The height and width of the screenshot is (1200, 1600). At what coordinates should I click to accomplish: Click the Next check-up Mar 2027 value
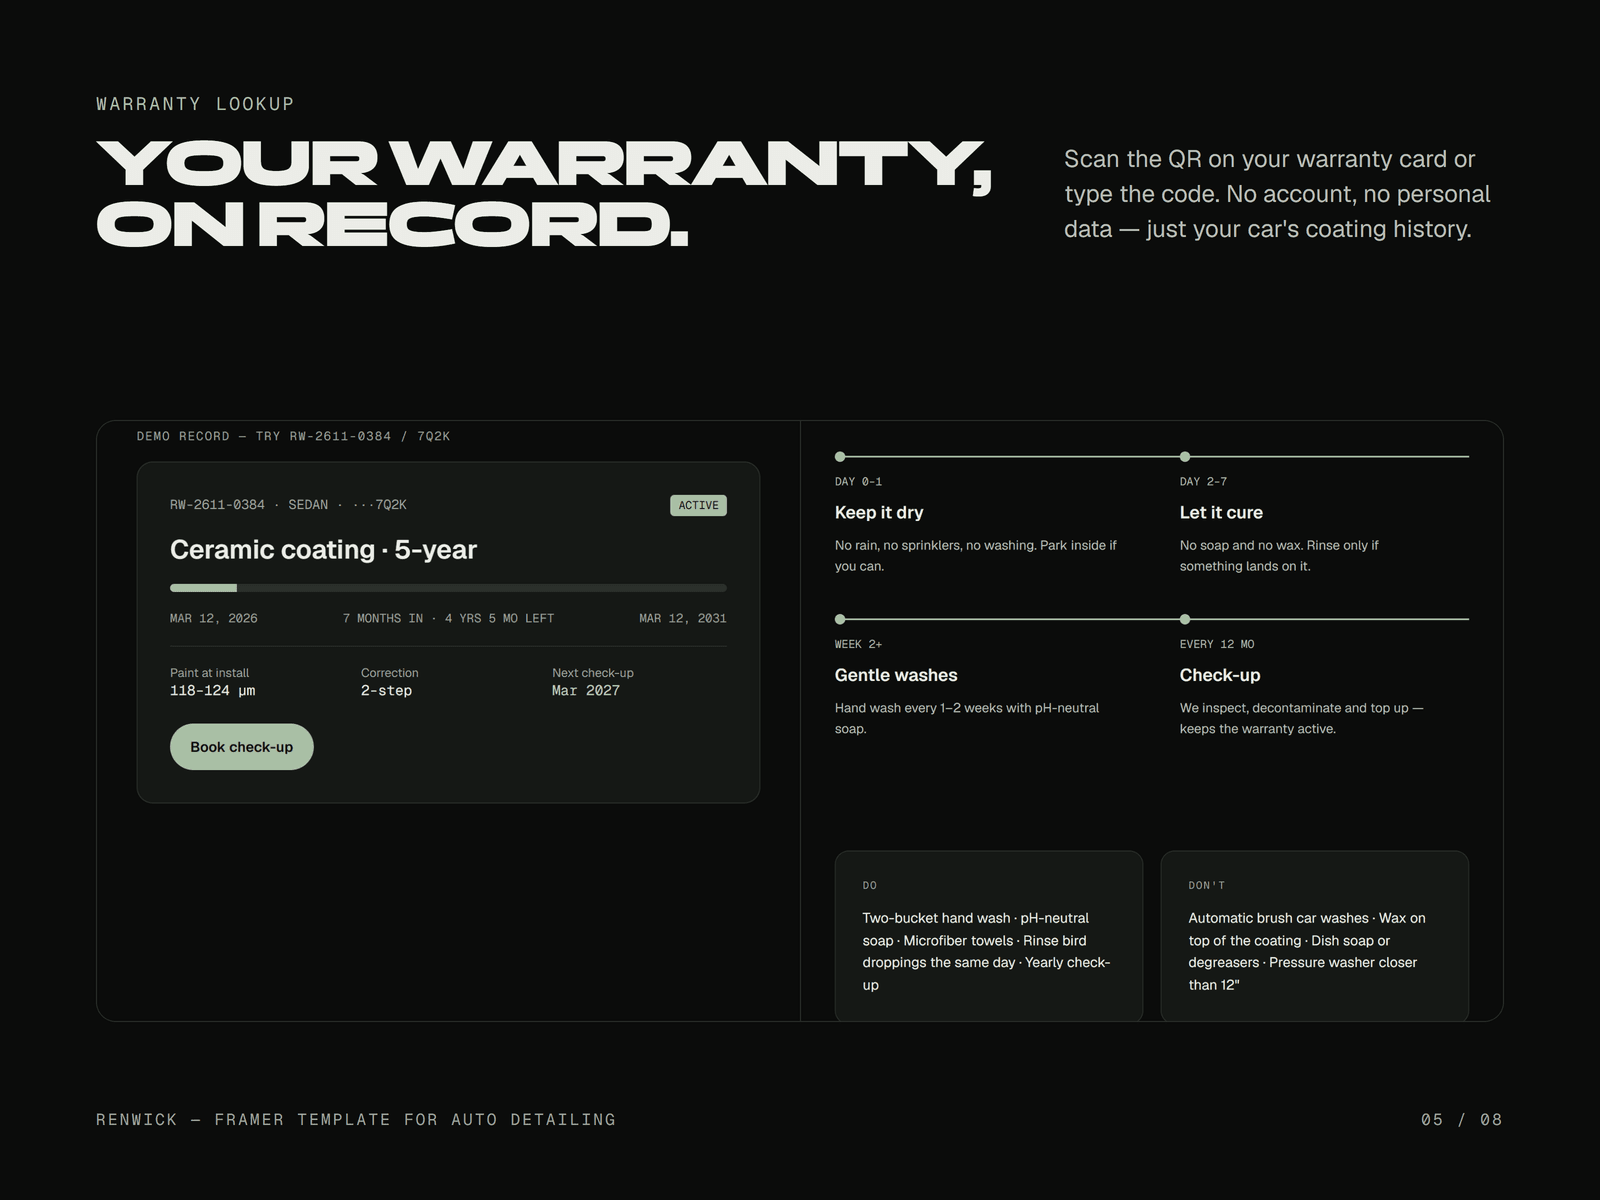(586, 691)
